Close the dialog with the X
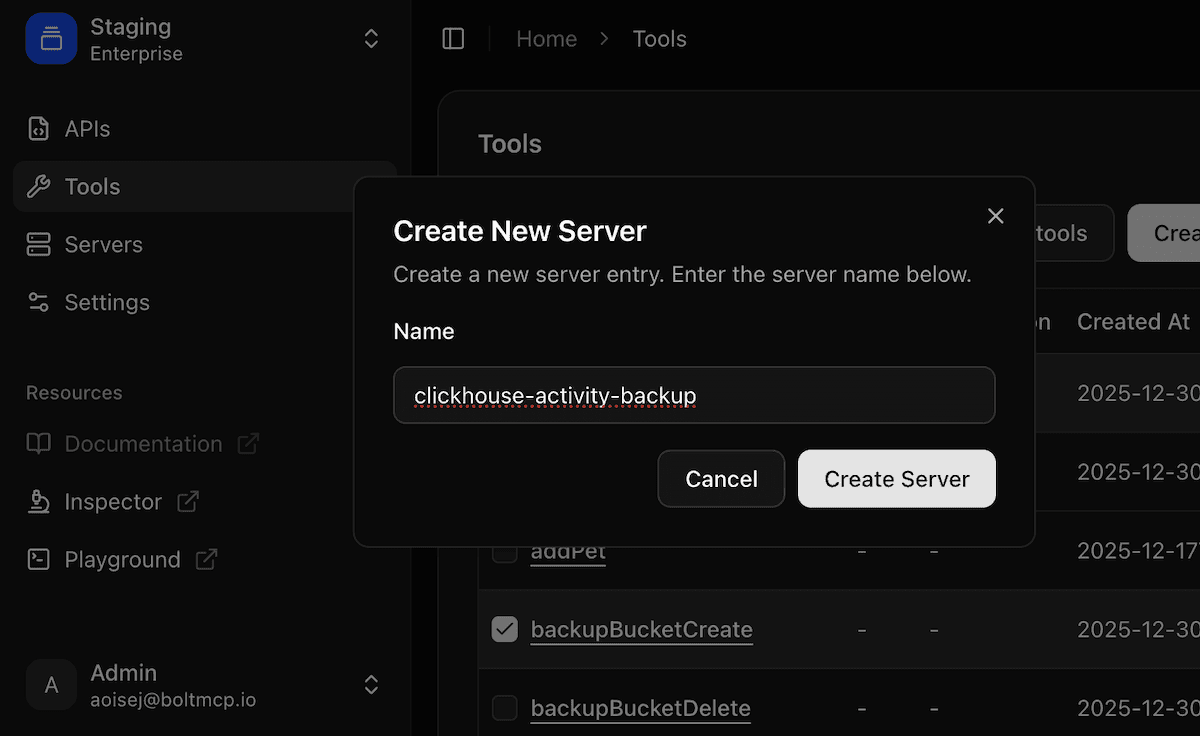Viewport: 1200px width, 736px height. pyautogui.click(x=995, y=216)
